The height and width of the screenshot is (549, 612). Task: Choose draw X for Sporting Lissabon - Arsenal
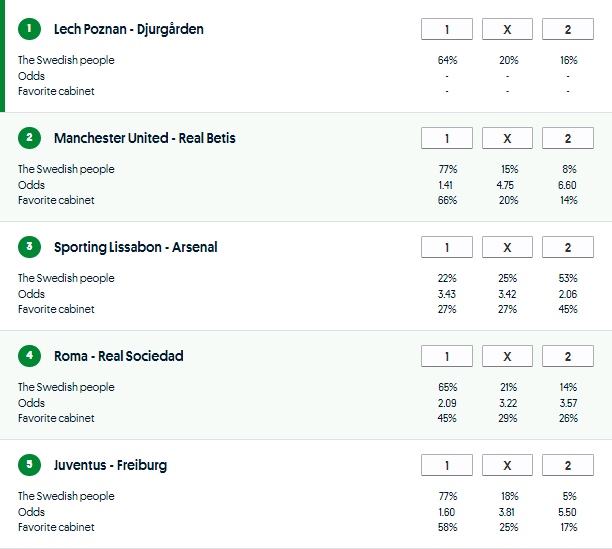pos(507,247)
